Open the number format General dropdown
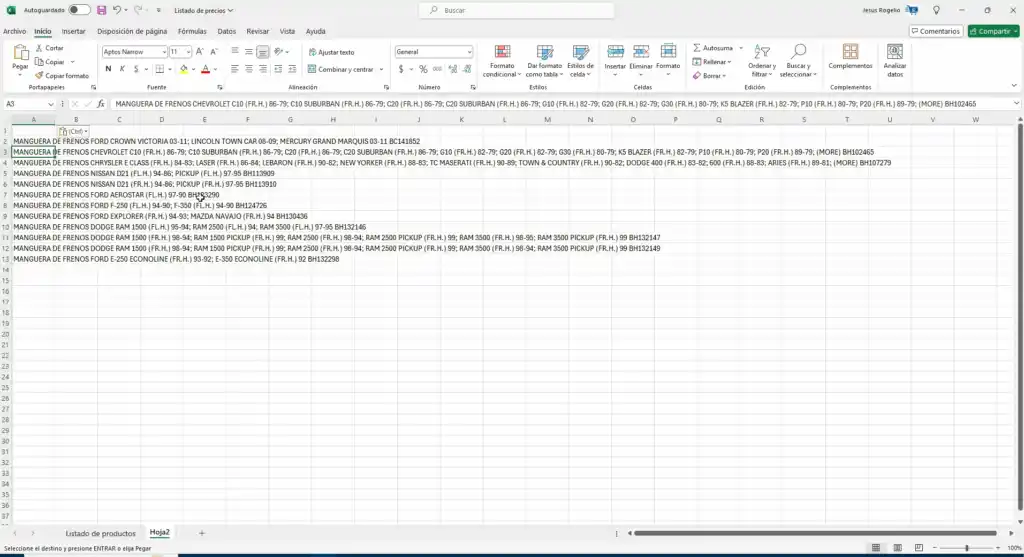 (x=469, y=52)
